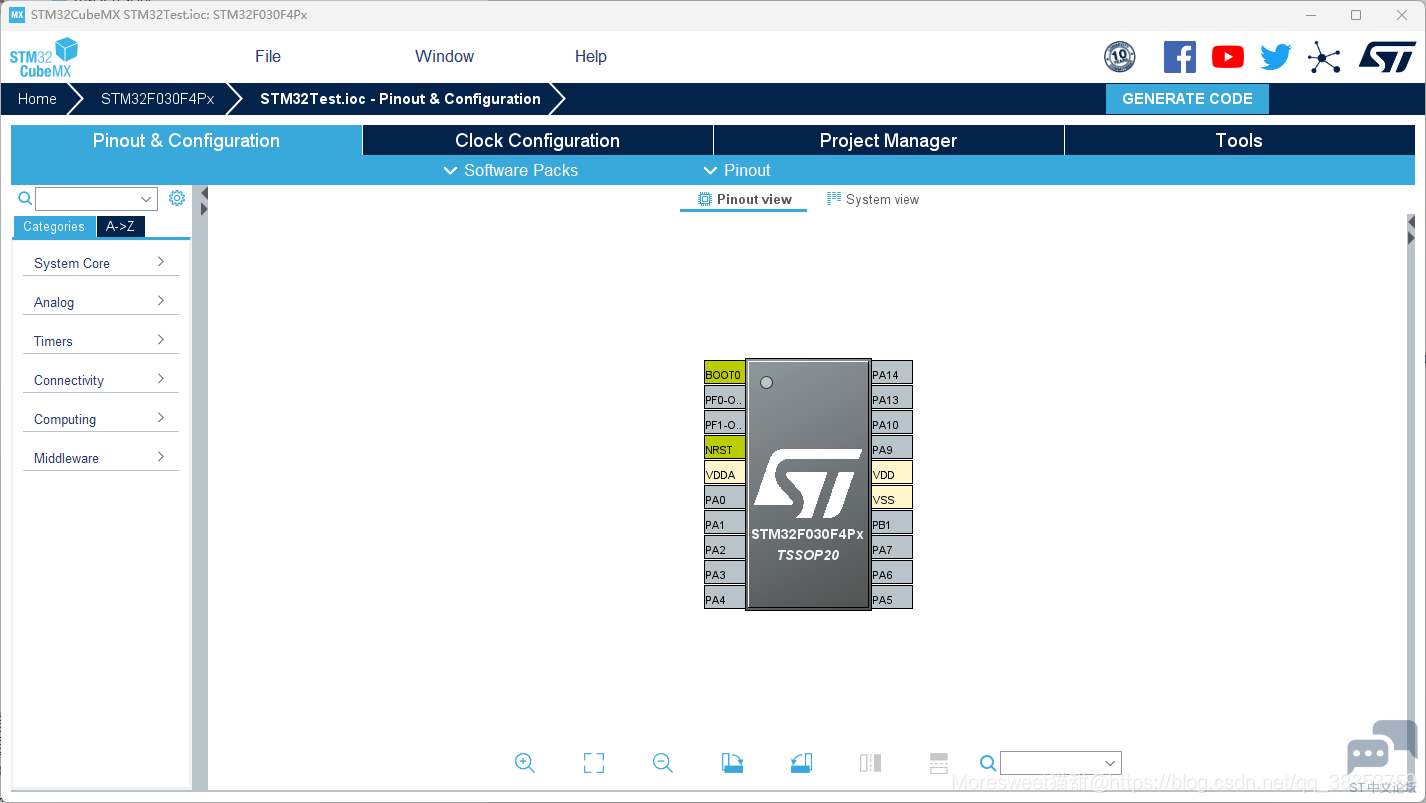This screenshot has width=1426, height=803.
Task: Expand the System Core category
Action: pyautogui.click(x=100, y=263)
